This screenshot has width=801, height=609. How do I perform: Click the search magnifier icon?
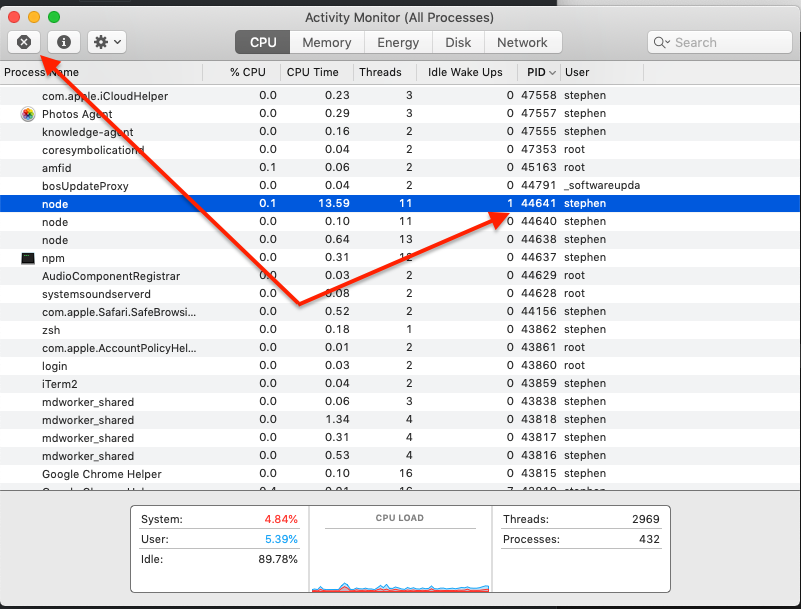point(661,42)
